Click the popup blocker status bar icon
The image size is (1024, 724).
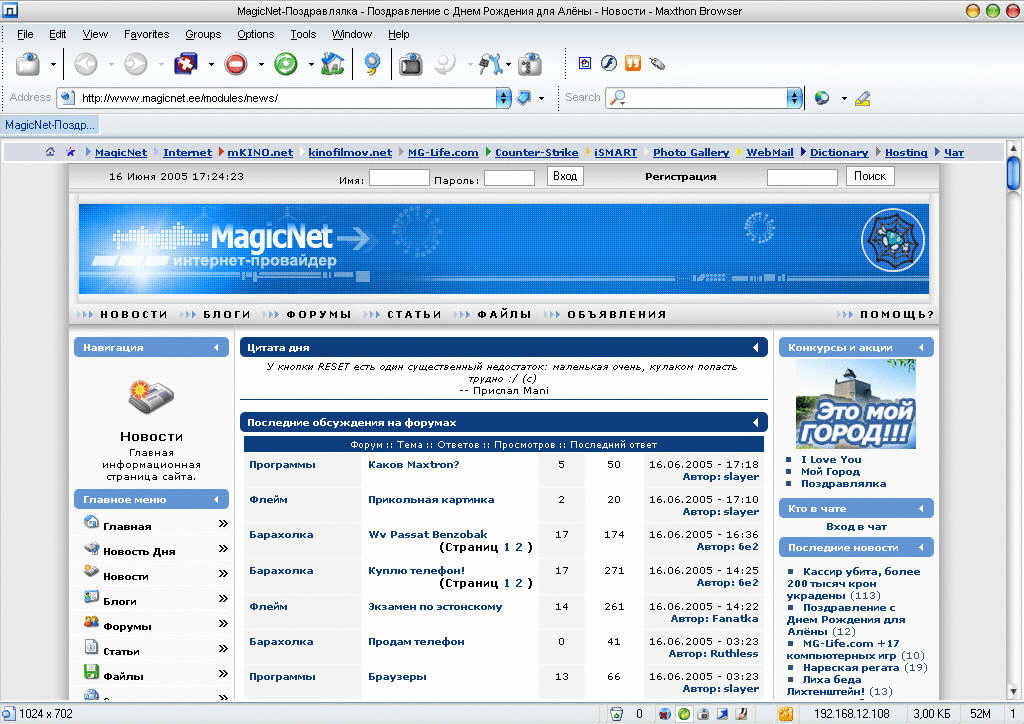[664, 714]
